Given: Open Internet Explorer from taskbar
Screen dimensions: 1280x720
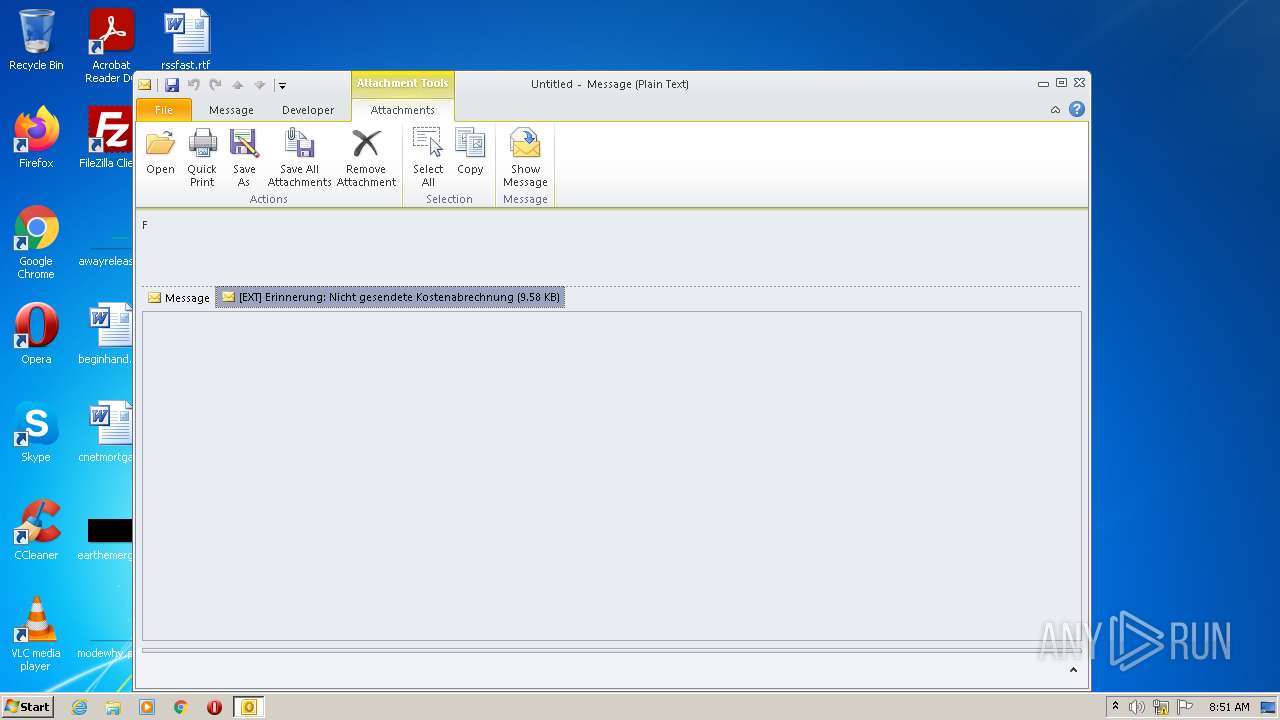Looking at the screenshot, I should (x=80, y=707).
